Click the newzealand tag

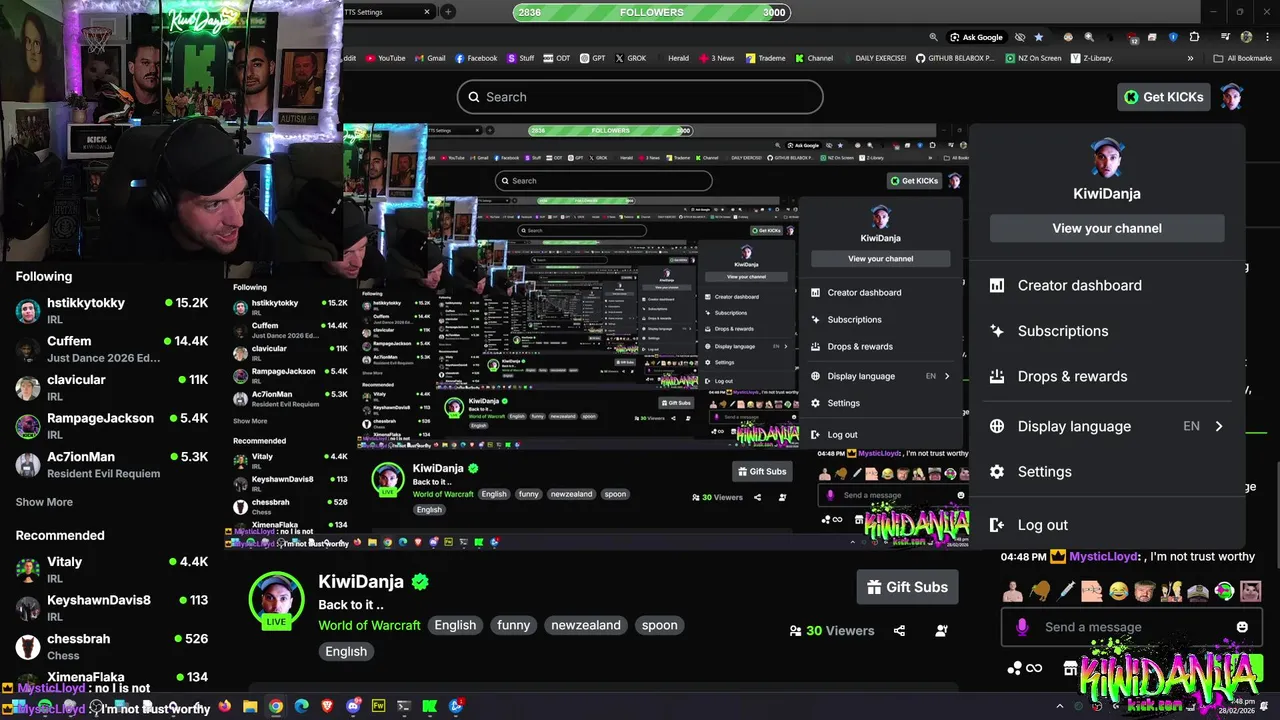click(586, 625)
